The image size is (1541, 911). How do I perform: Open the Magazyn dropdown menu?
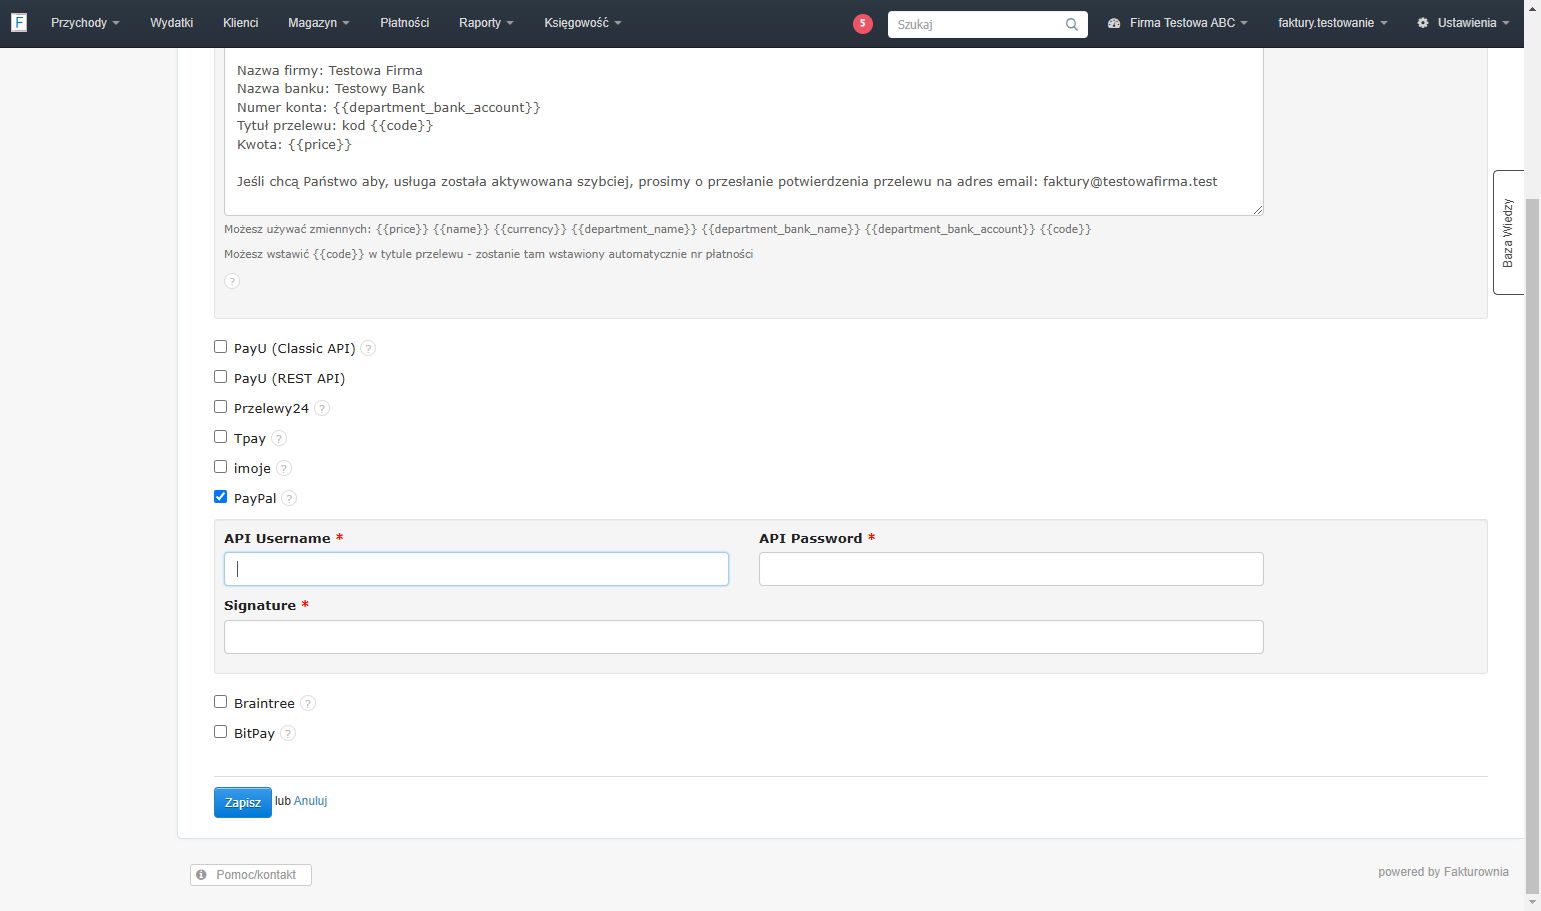tap(318, 23)
